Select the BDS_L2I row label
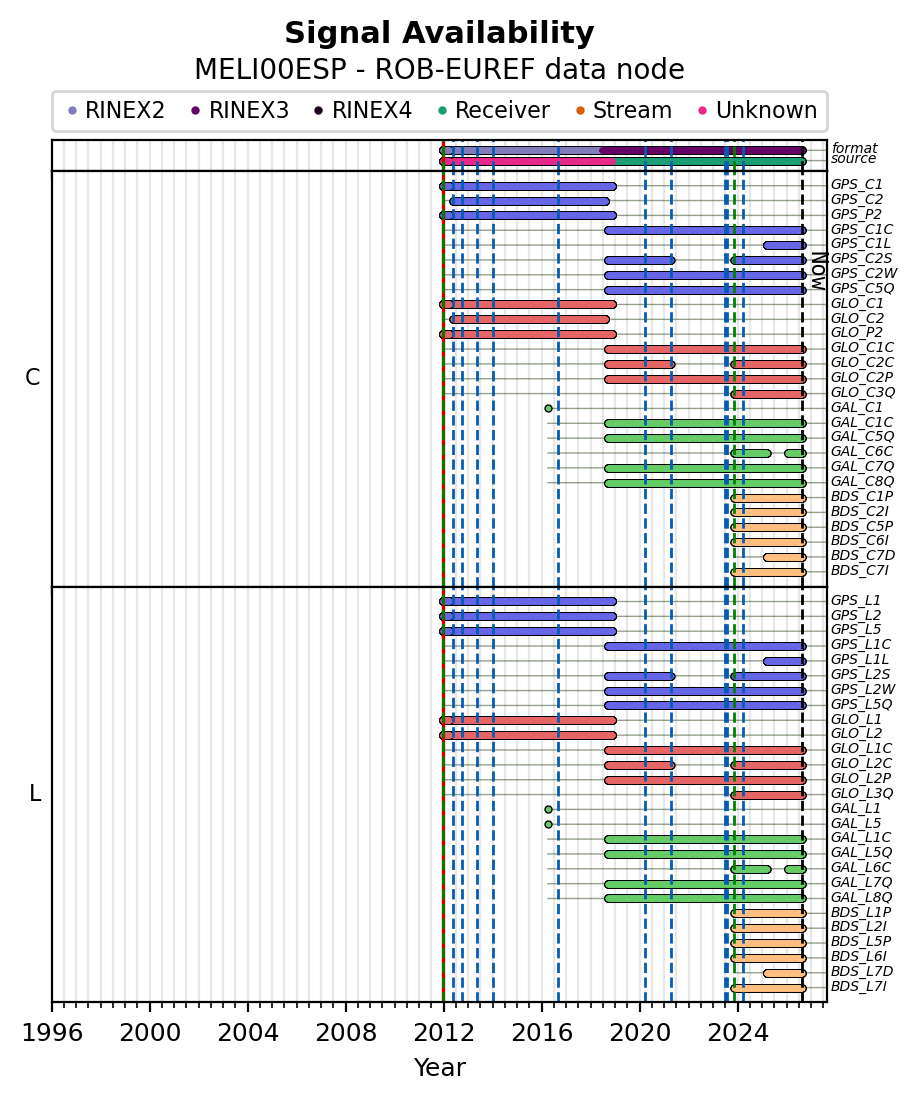The image size is (918, 1101). click(x=859, y=927)
